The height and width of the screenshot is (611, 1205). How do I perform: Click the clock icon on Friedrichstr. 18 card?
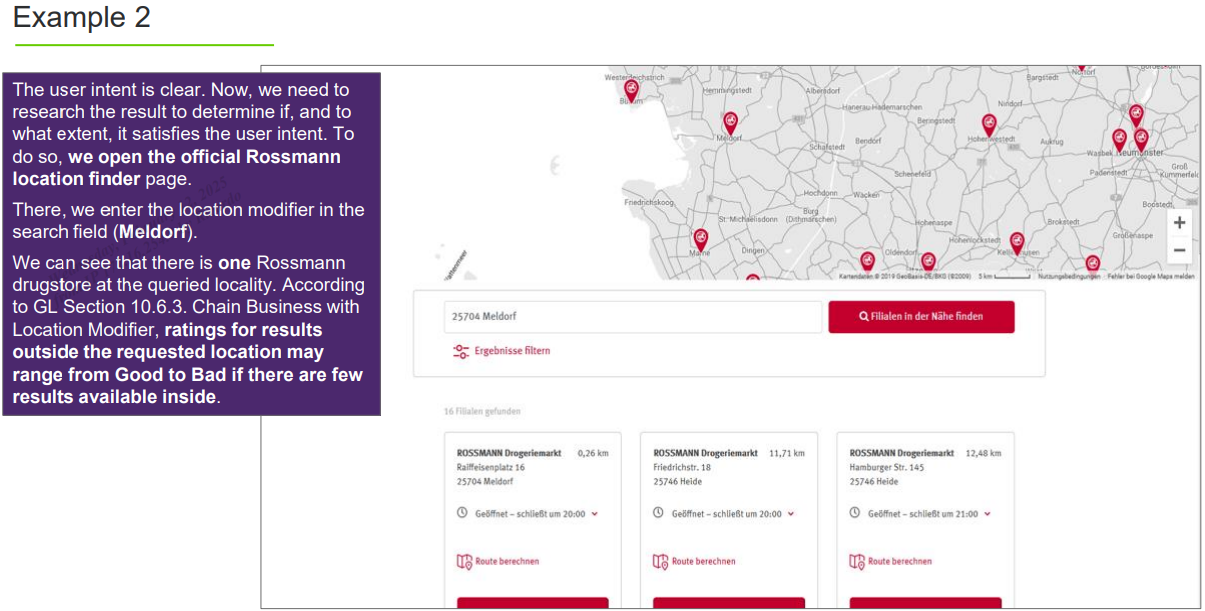[658, 513]
